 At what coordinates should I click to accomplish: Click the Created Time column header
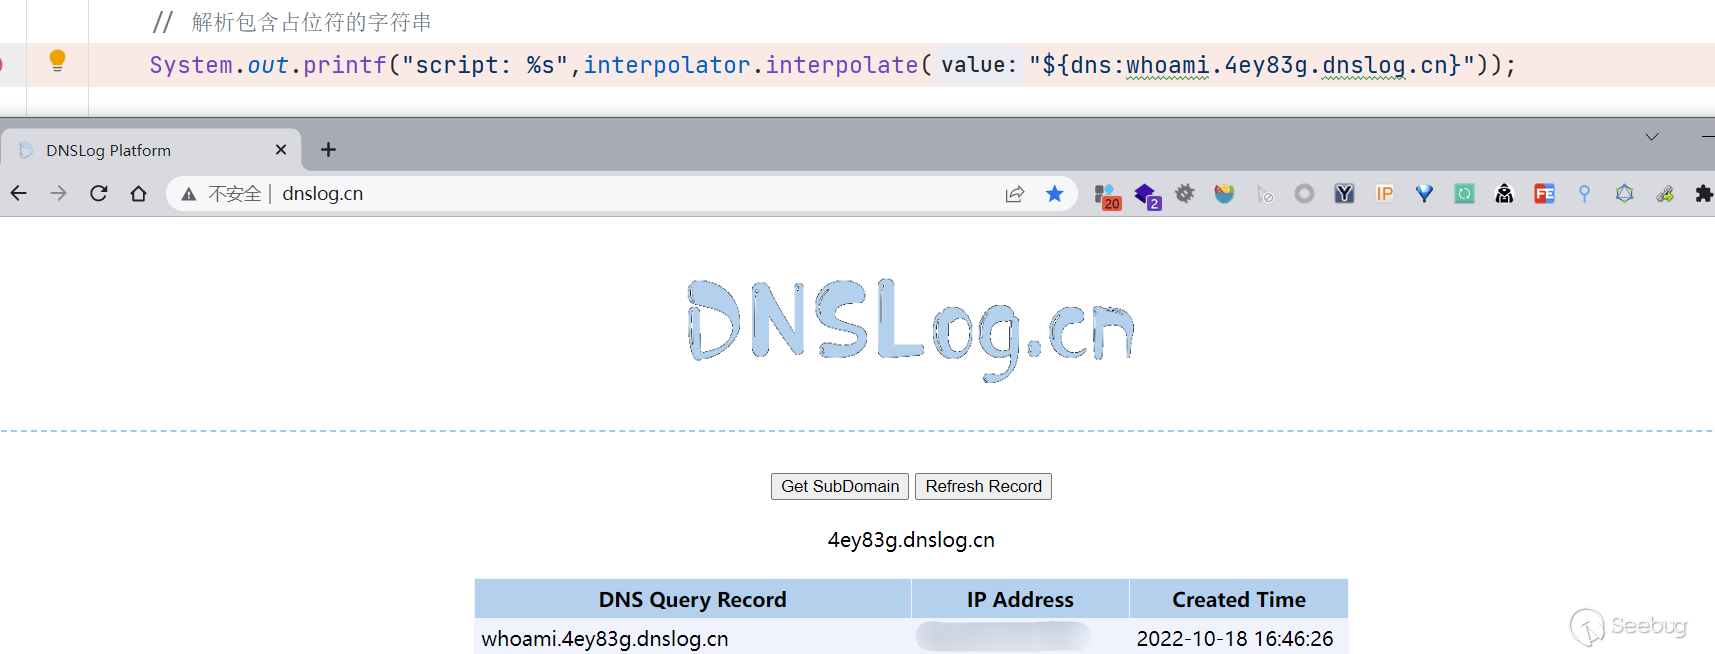pyautogui.click(x=1239, y=599)
